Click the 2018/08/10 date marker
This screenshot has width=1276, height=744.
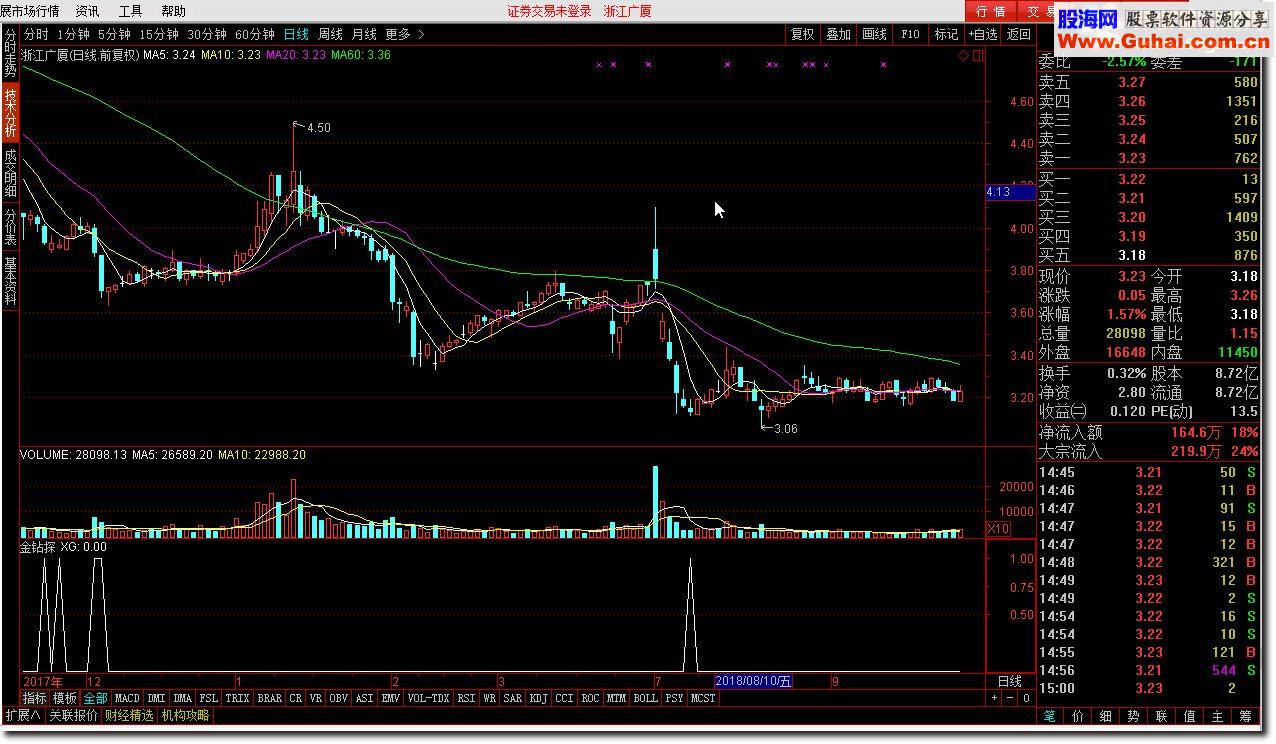(x=753, y=681)
